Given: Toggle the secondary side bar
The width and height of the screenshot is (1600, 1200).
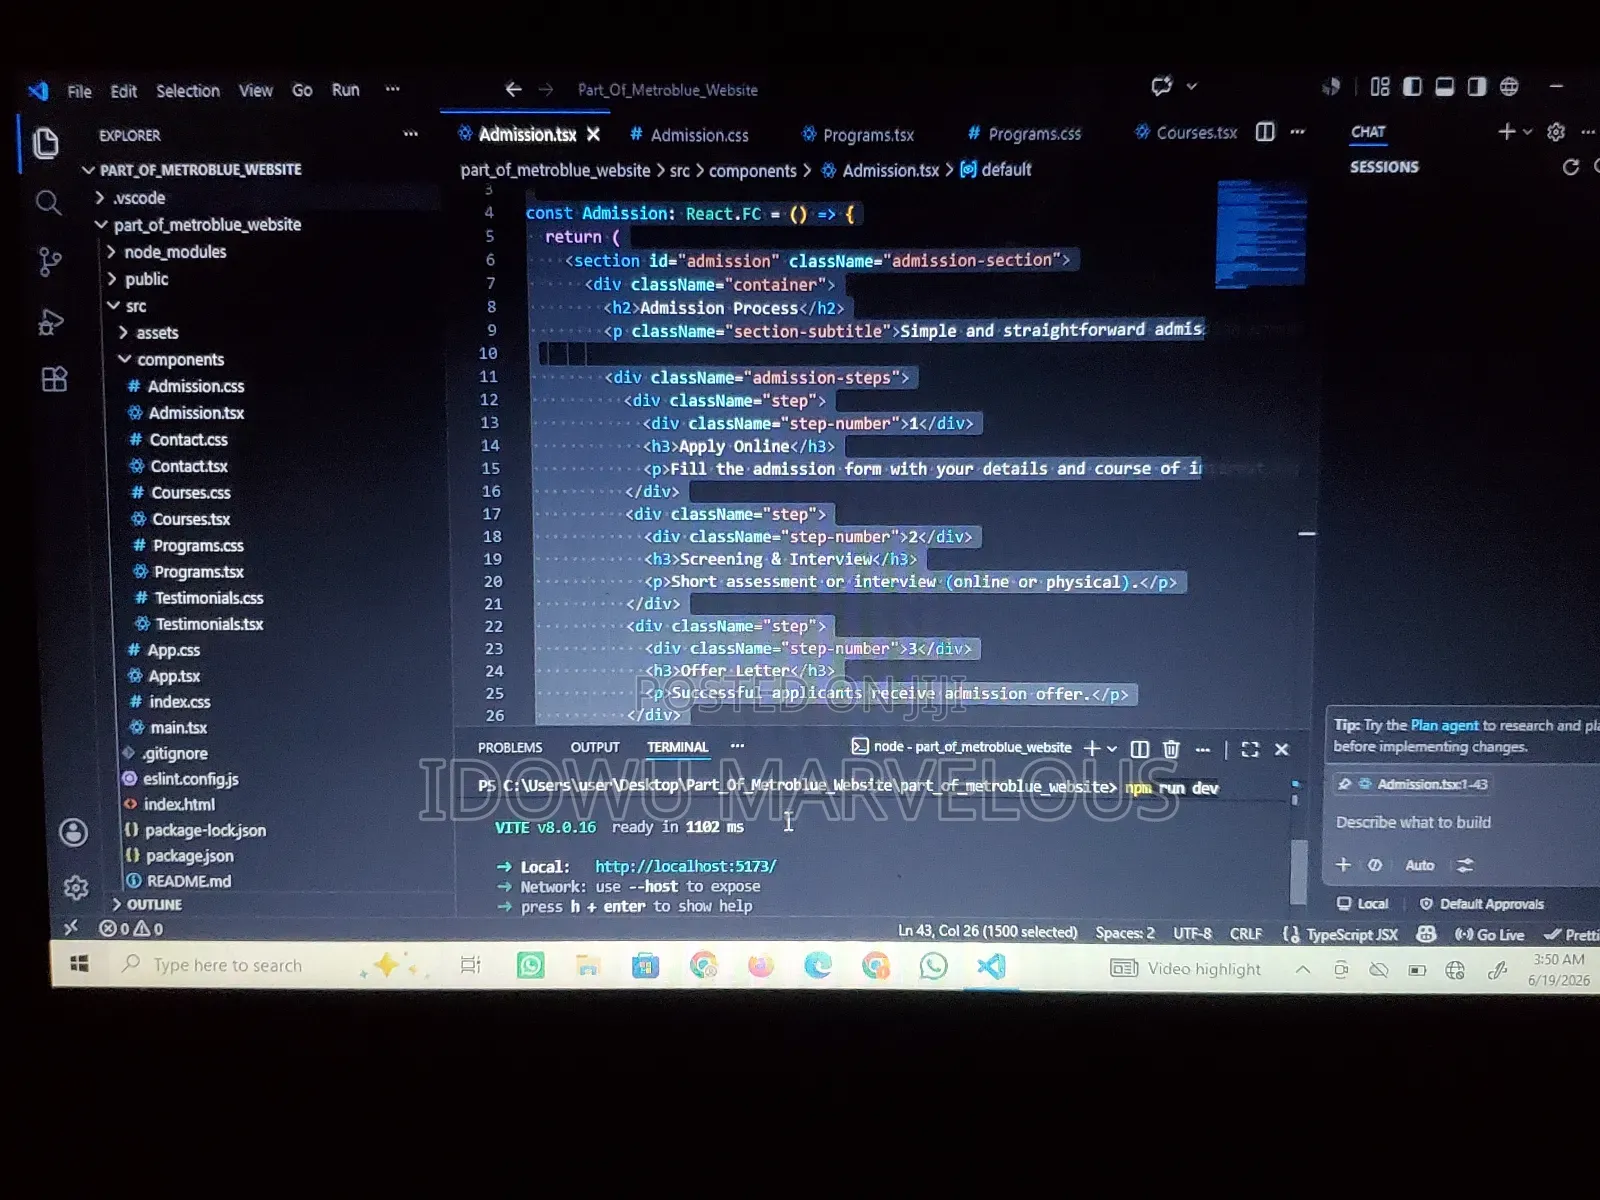Looking at the screenshot, I should pyautogui.click(x=1476, y=87).
